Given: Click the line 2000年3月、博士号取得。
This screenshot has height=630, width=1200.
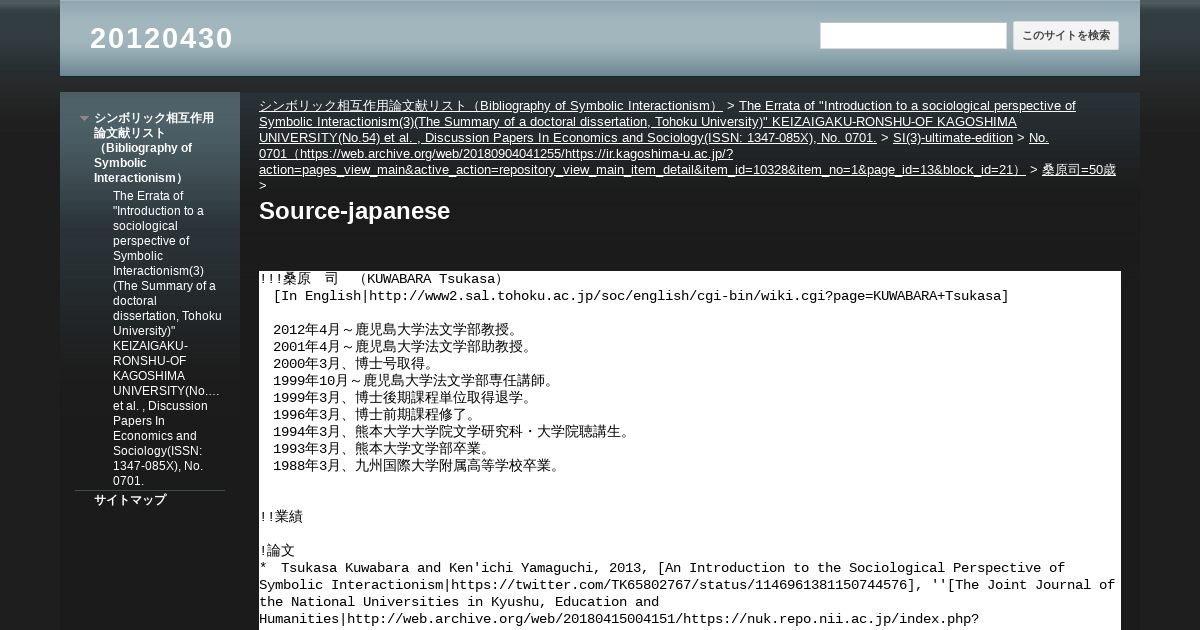Looking at the screenshot, I should (x=355, y=364).
